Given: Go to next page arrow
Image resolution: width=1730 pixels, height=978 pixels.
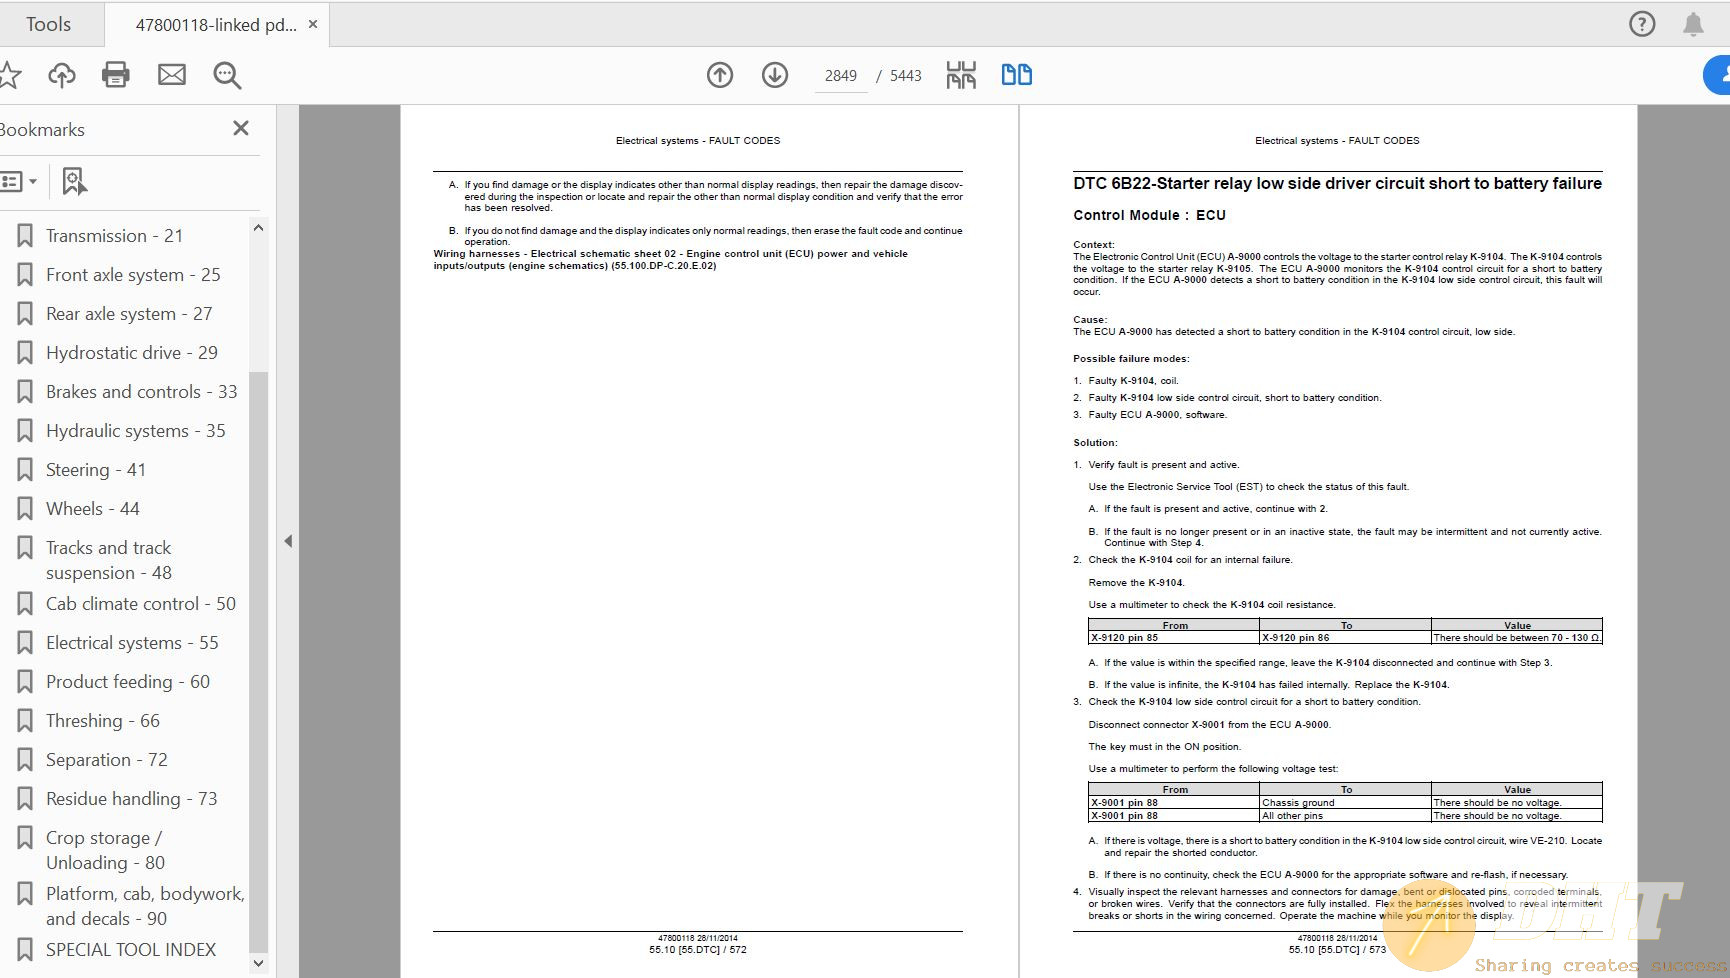Looking at the screenshot, I should point(775,75).
